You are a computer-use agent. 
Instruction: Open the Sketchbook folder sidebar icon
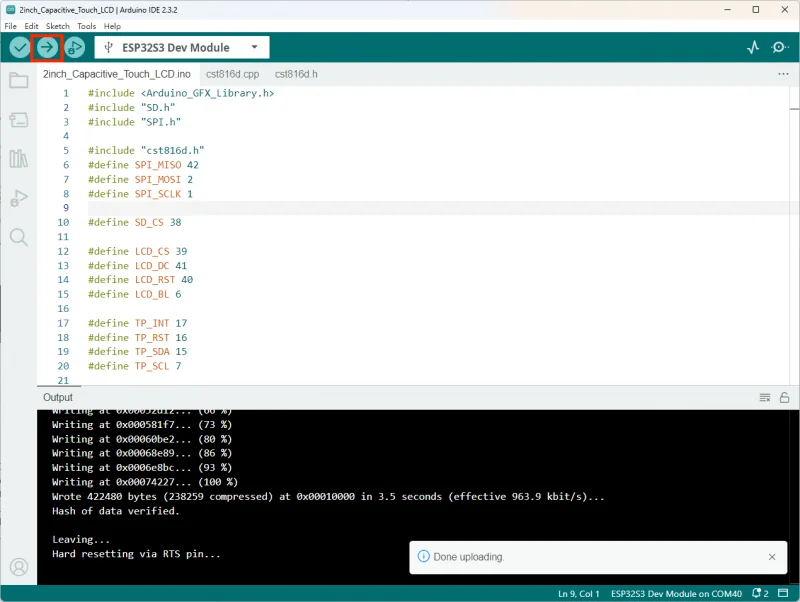tap(19, 81)
